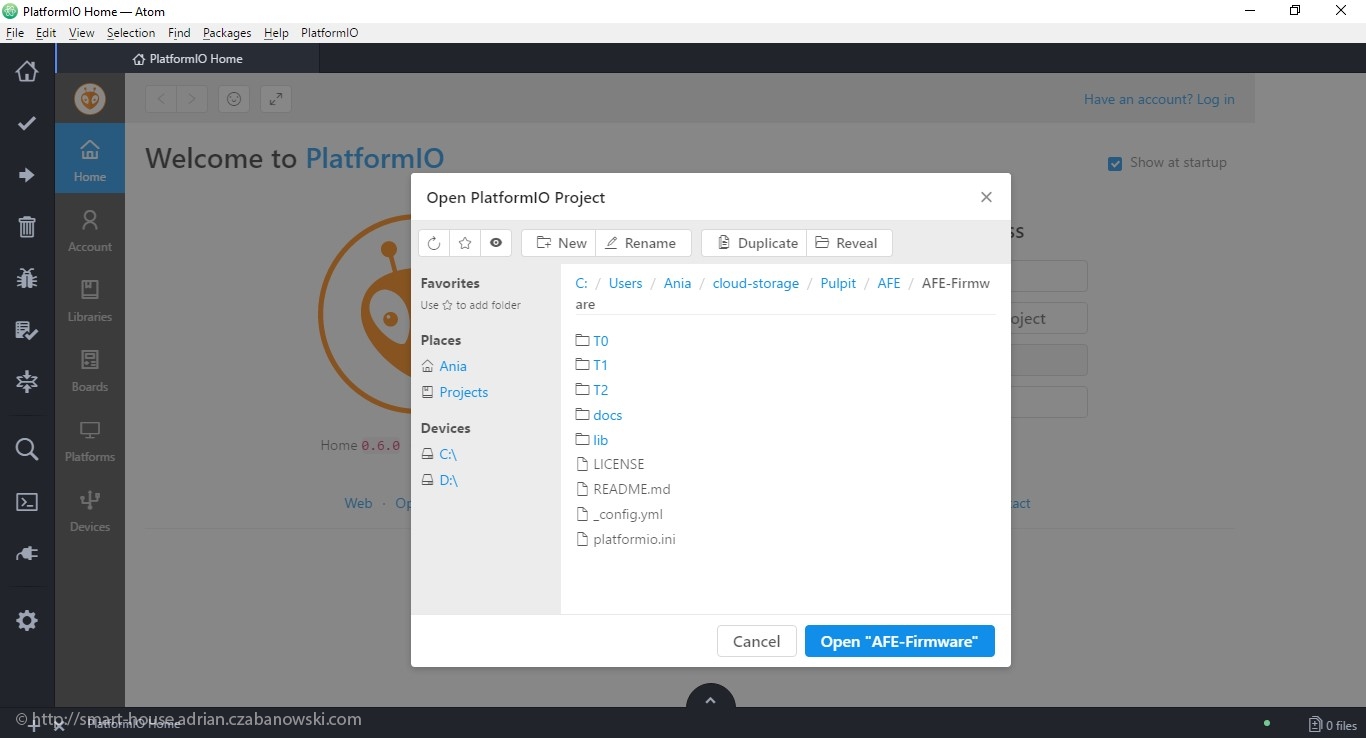Click the README.md file

(x=623, y=489)
